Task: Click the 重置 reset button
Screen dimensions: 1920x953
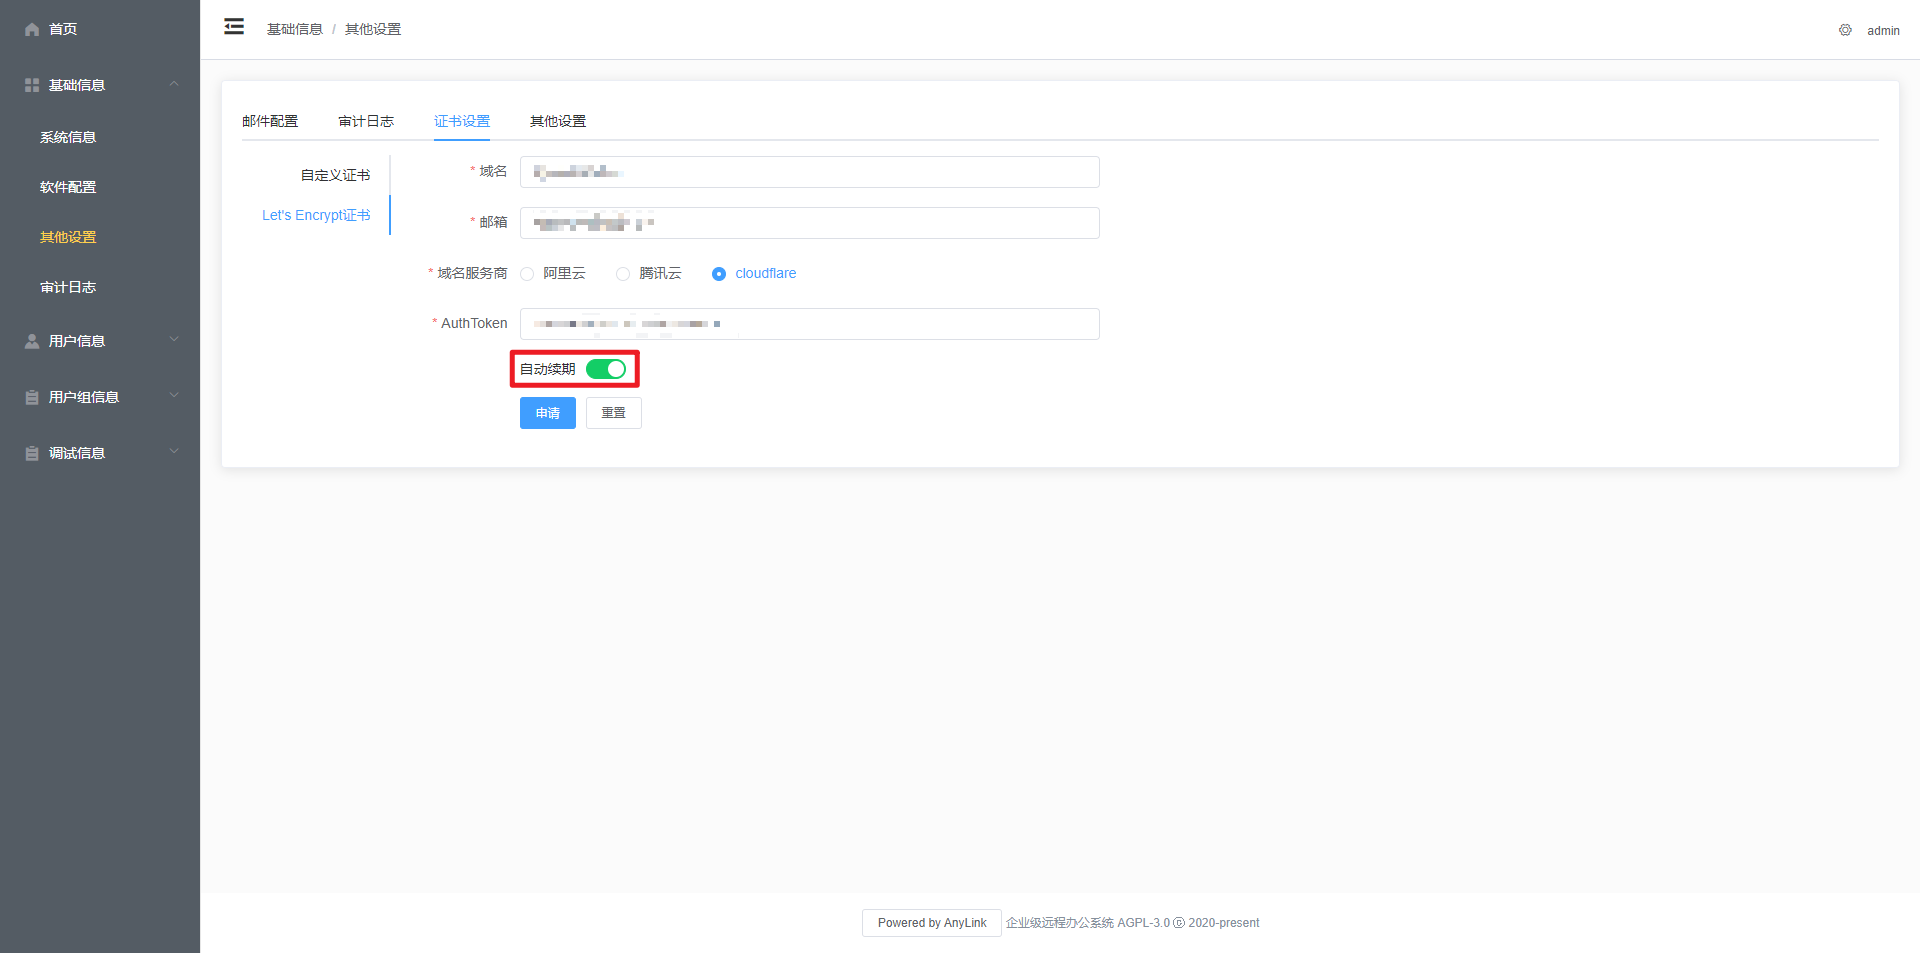Action: pyautogui.click(x=613, y=413)
